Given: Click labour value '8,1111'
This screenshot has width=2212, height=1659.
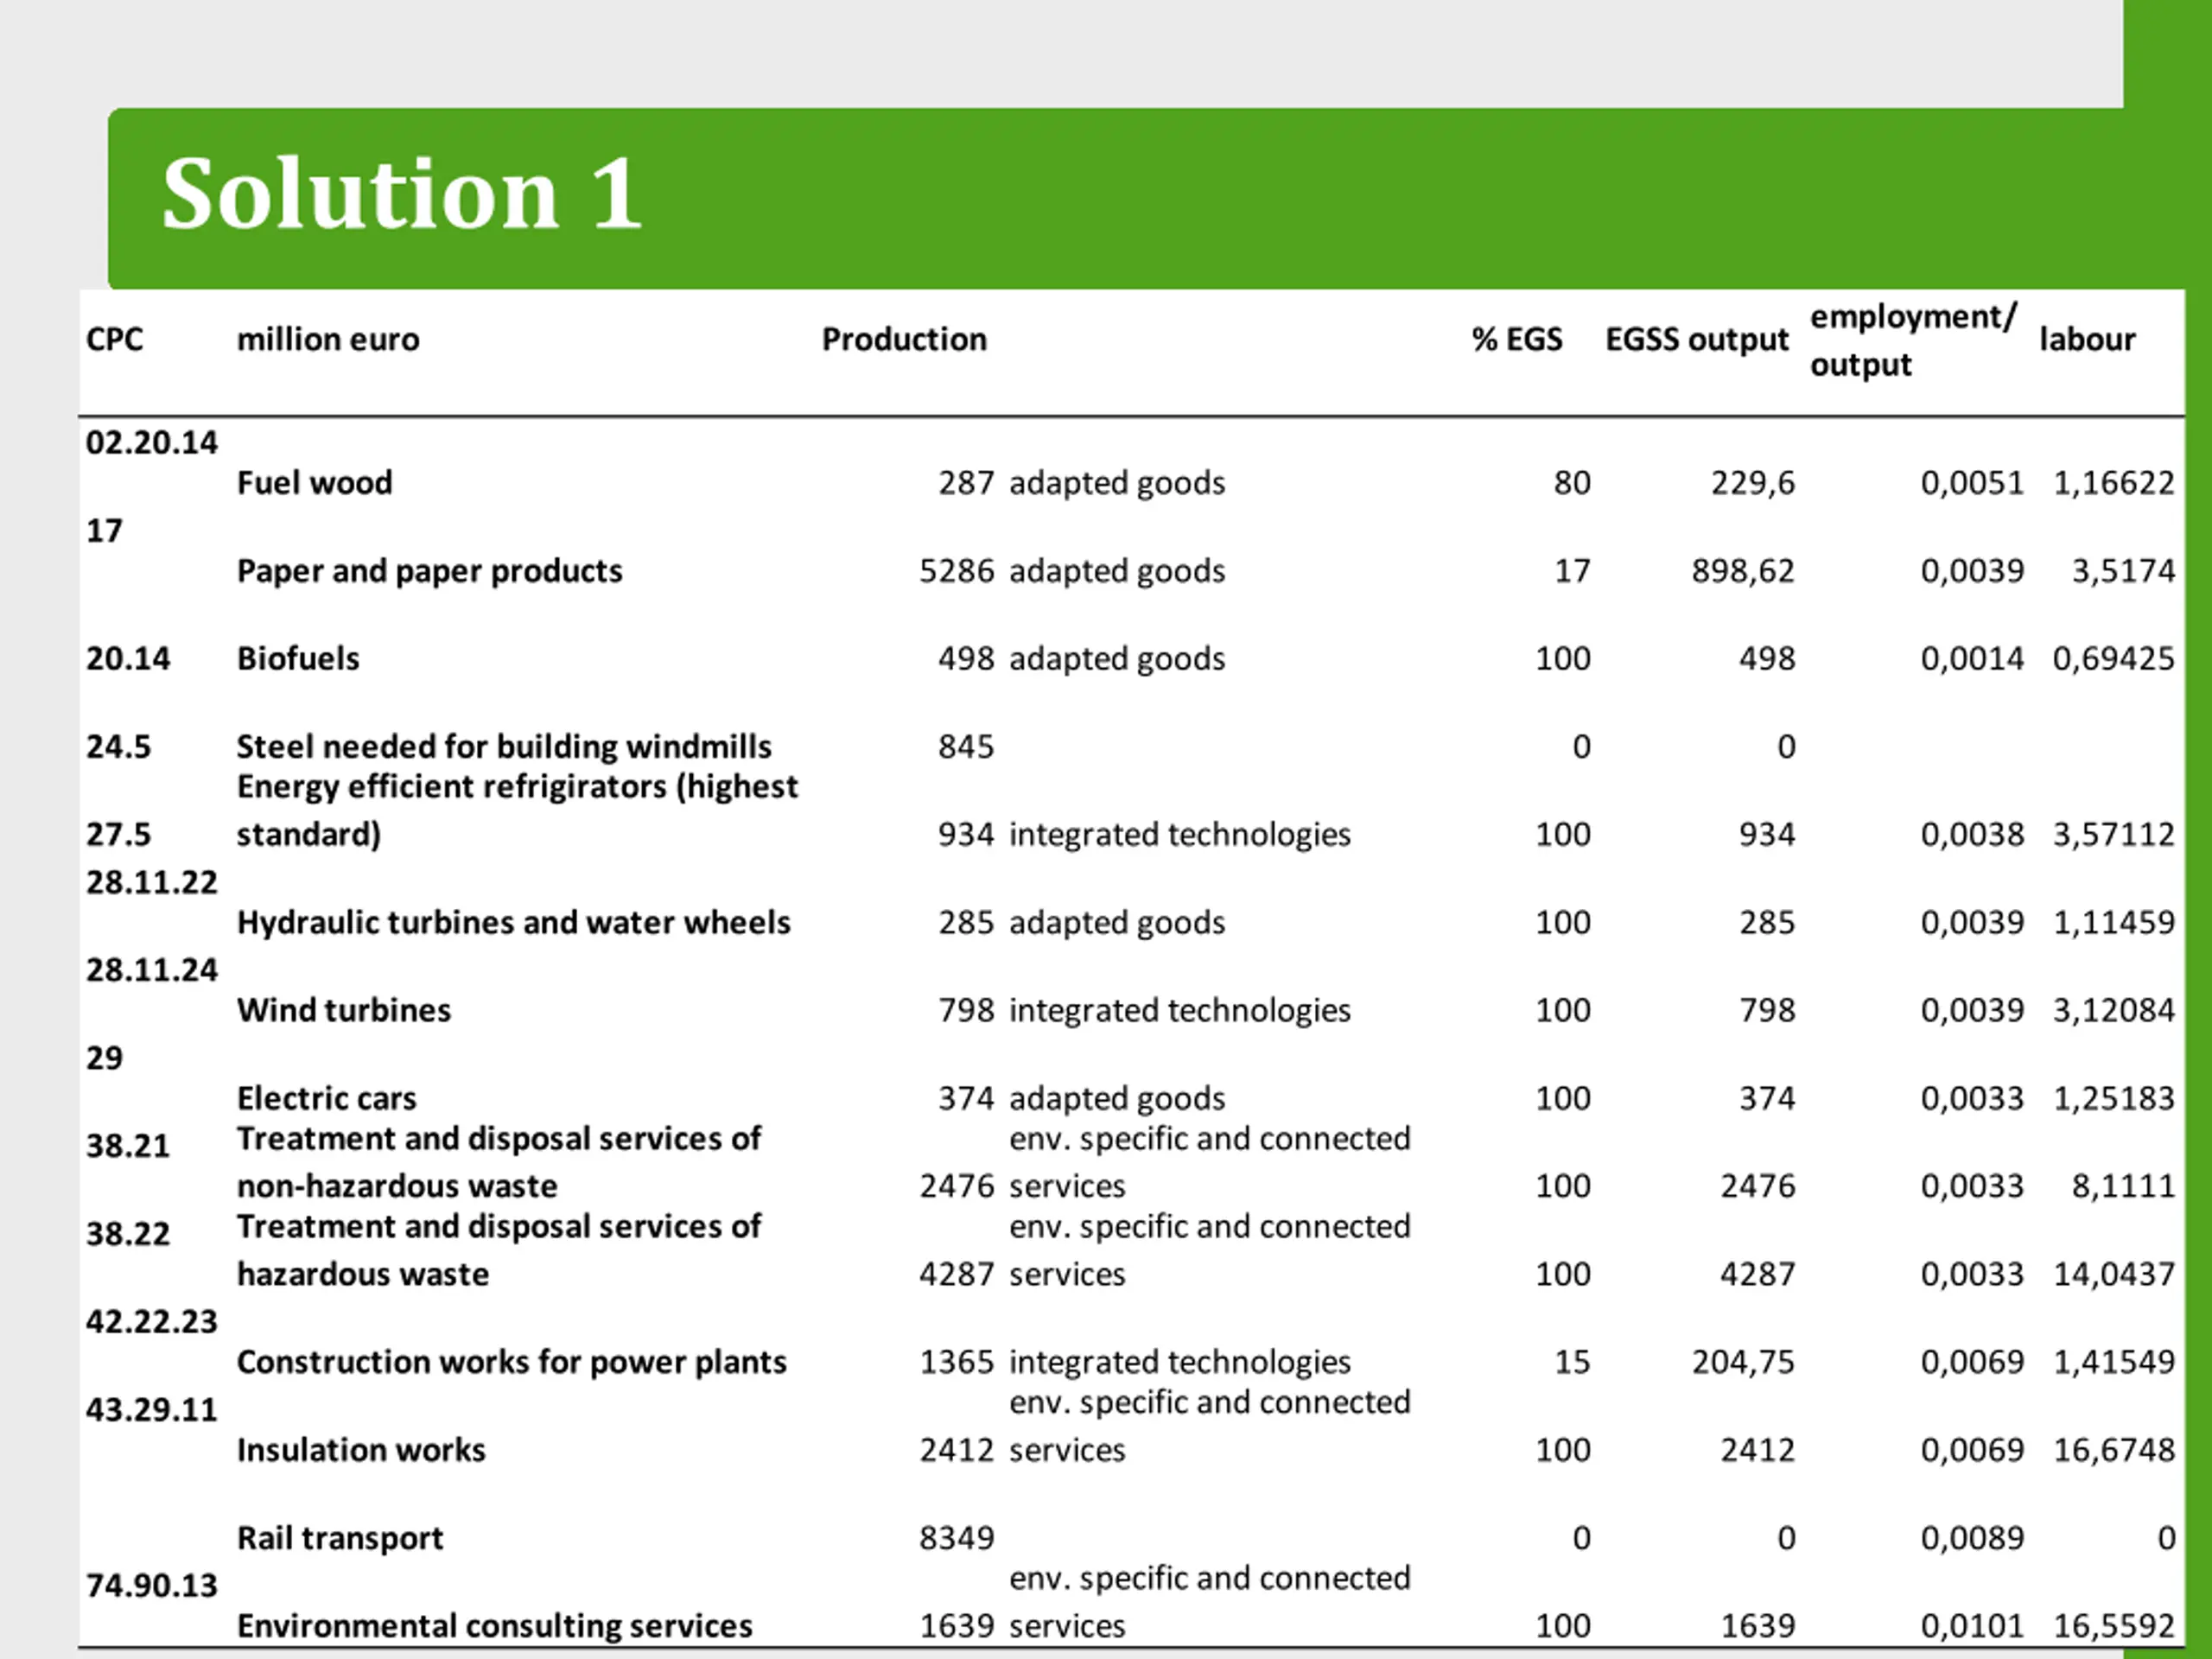Looking at the screenshot, I should tap(2122, 1186).
